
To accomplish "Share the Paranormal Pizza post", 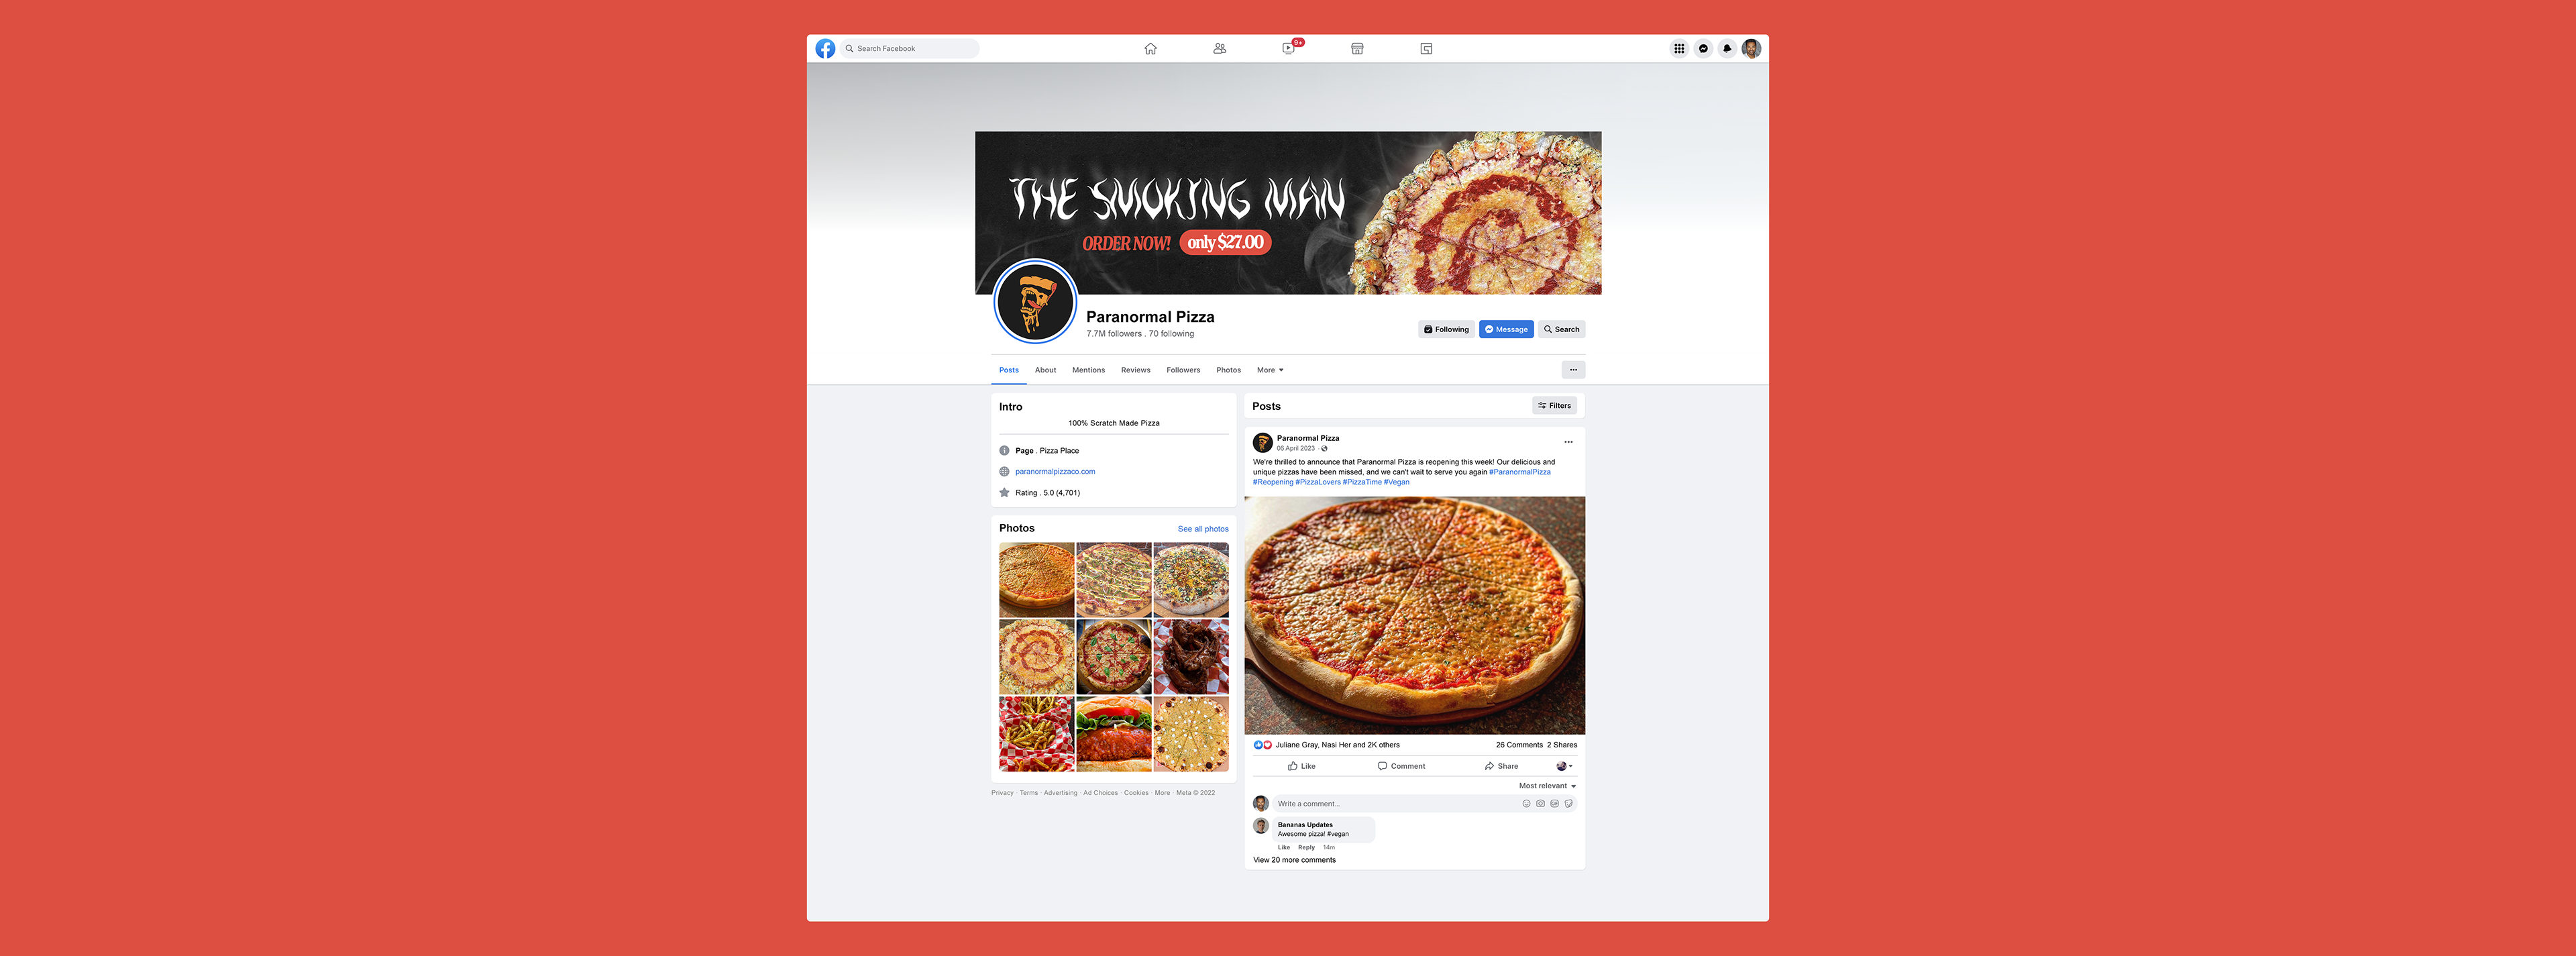I will (1501, 766).
